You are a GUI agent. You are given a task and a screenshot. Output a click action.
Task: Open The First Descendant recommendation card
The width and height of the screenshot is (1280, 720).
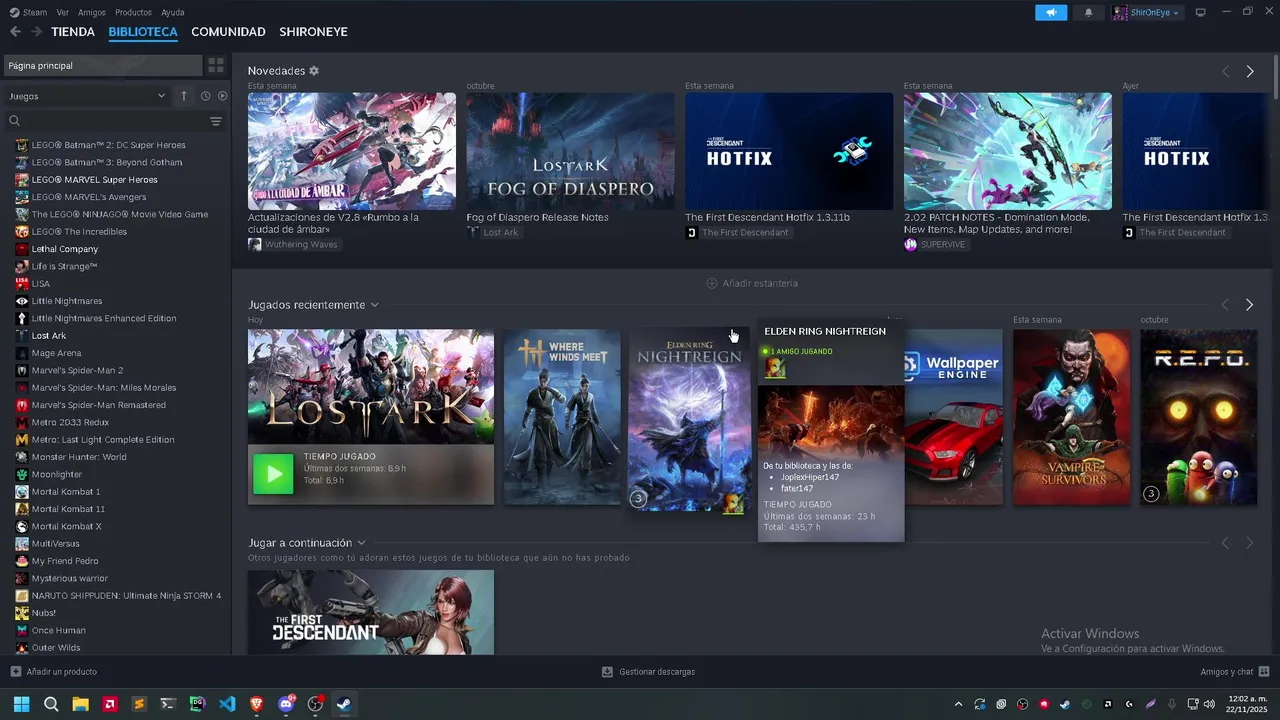click(371, 612)
